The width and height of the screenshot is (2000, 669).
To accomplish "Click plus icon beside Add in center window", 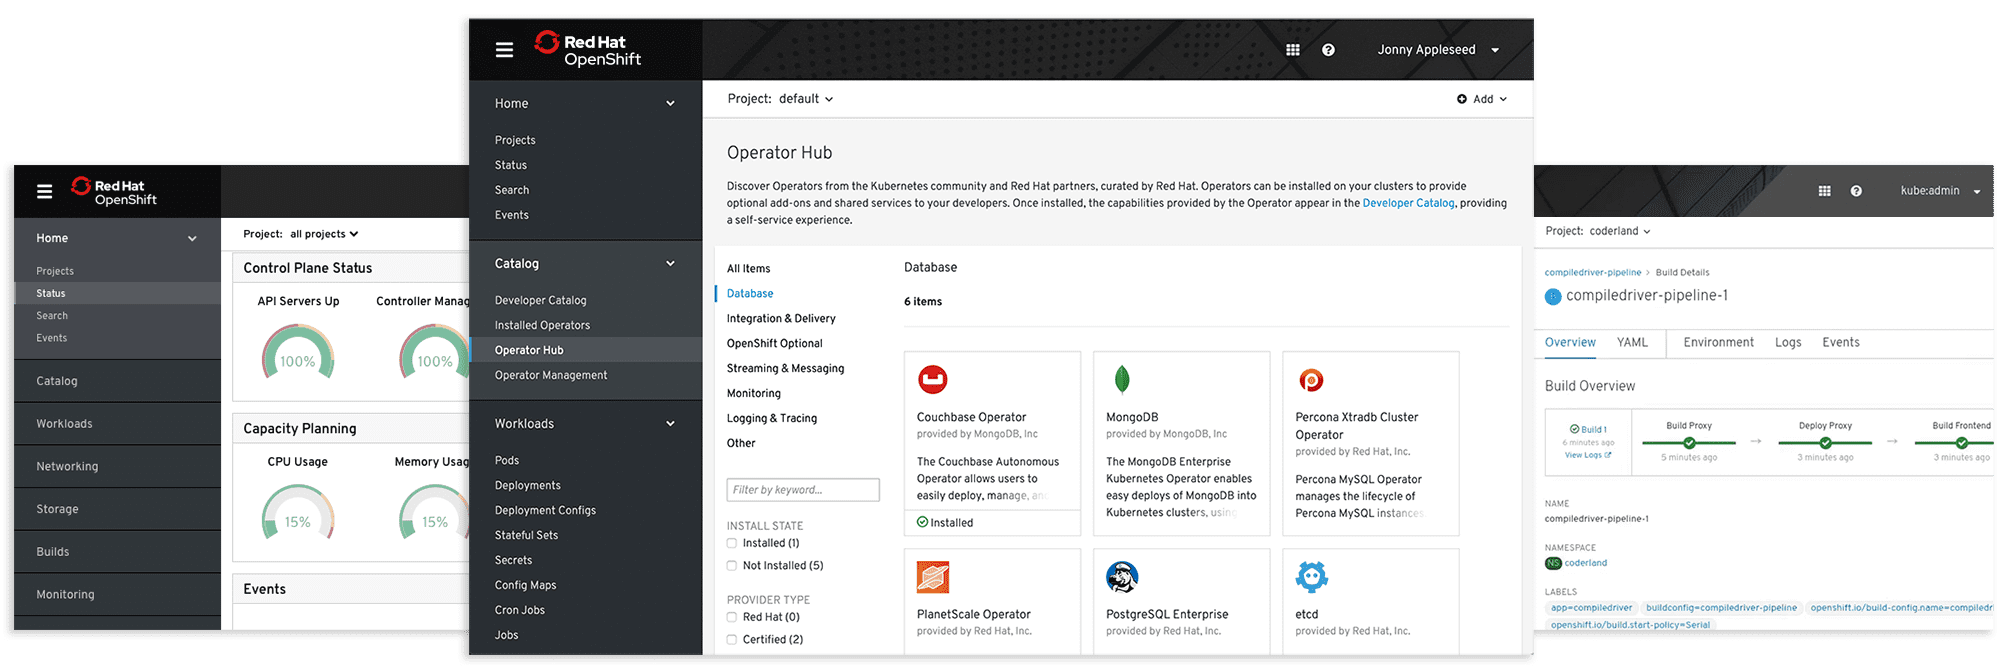I will [1462, 99].
